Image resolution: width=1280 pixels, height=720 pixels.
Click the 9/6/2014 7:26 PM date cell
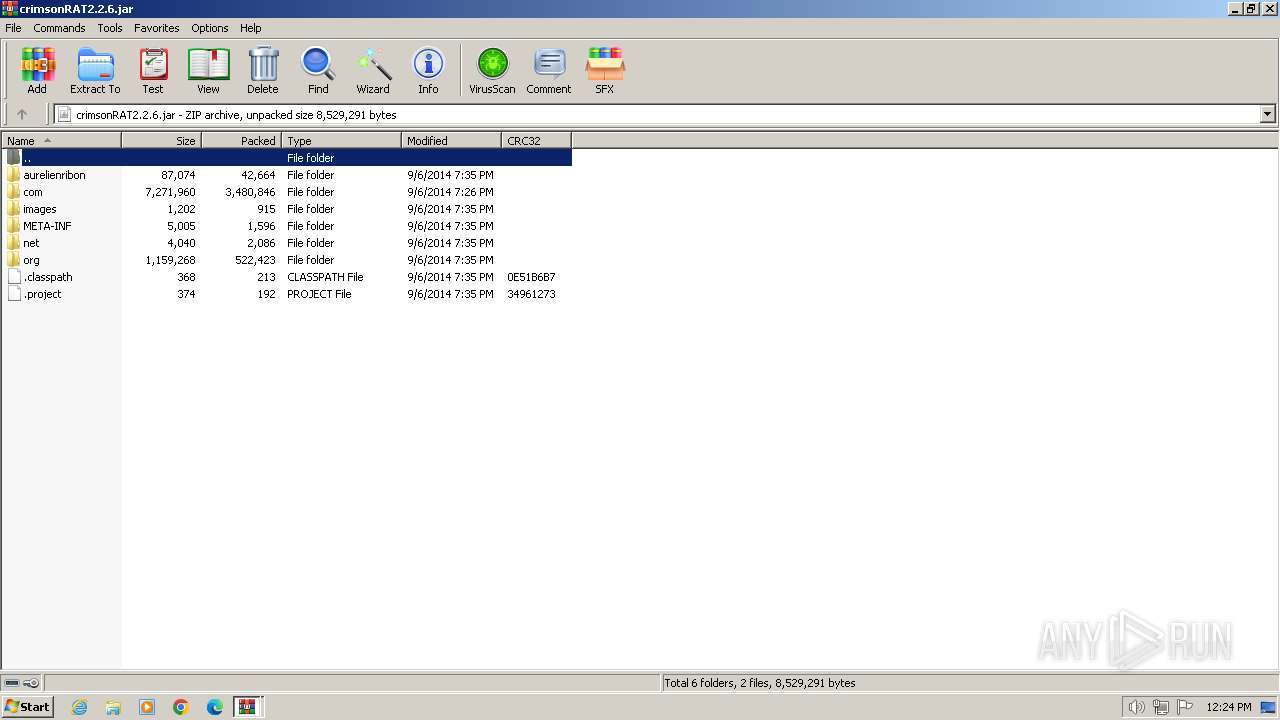click(450, 192)
